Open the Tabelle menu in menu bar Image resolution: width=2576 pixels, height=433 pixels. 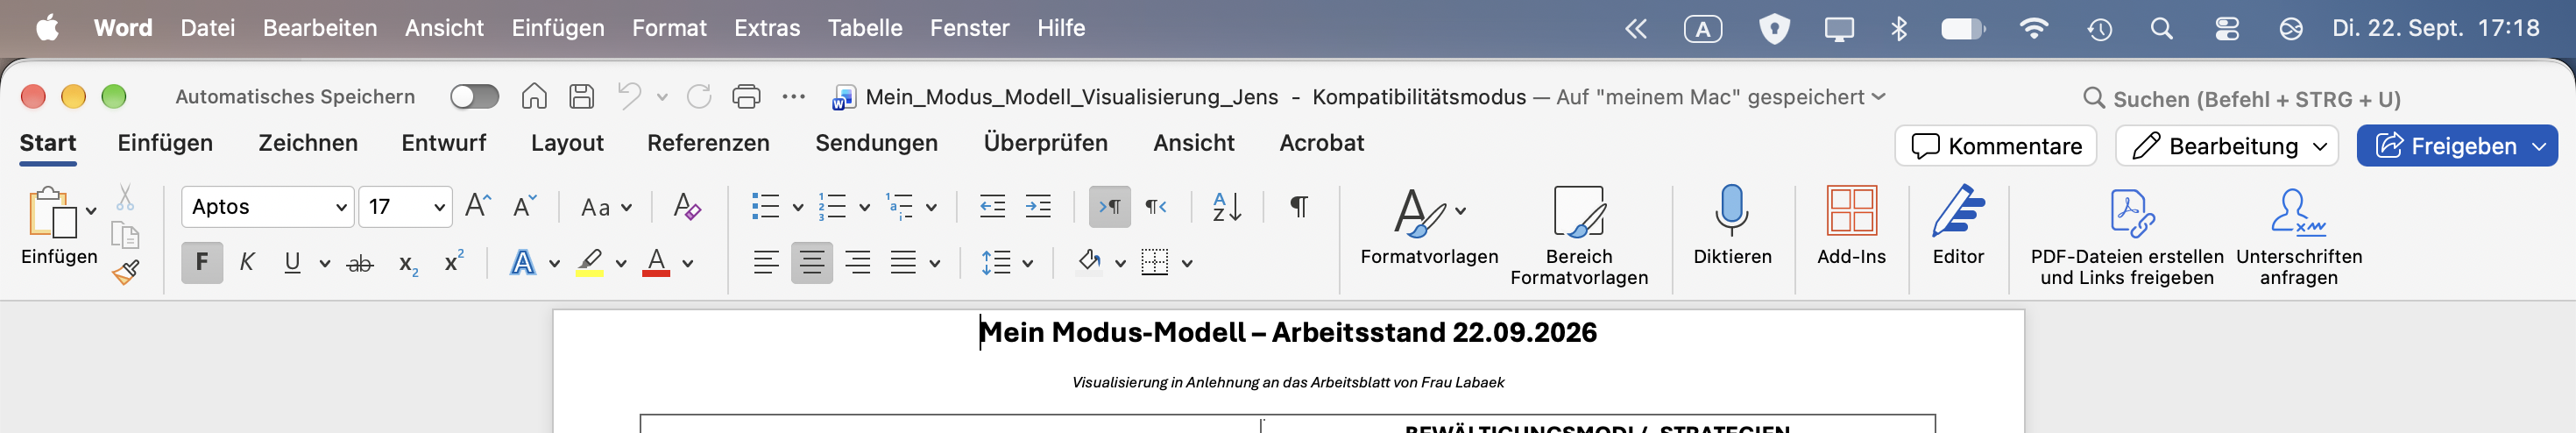864,28
